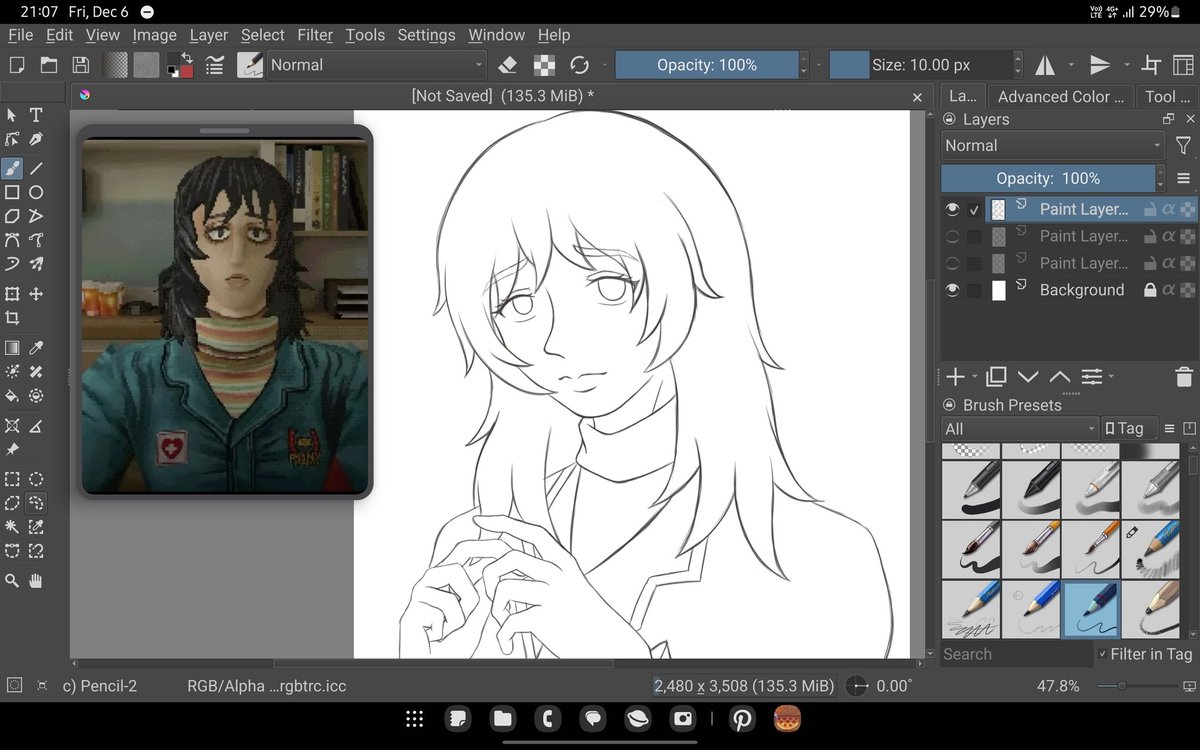1200x750 pixels.
Task: Click the Horizontal Mirror tool icon
Action: point(1045,65)
